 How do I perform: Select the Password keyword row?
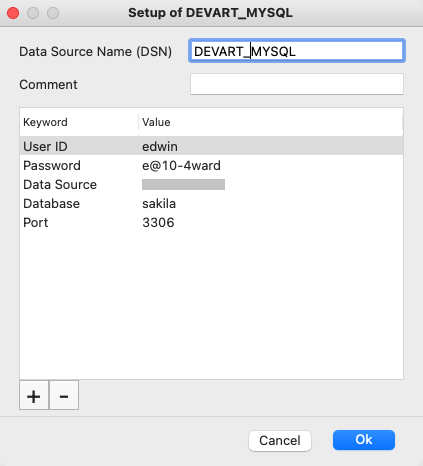coord(211,165)
